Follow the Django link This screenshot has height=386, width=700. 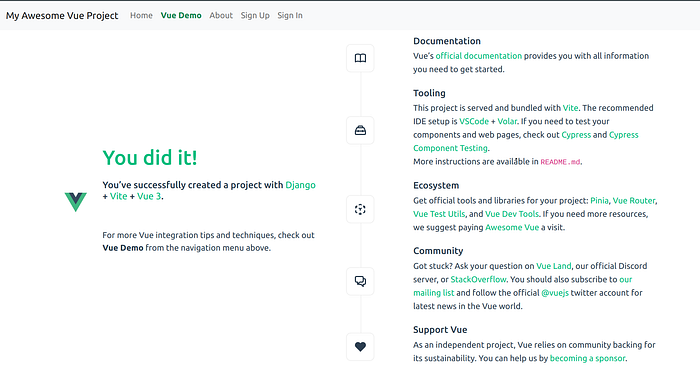point(300,185)
